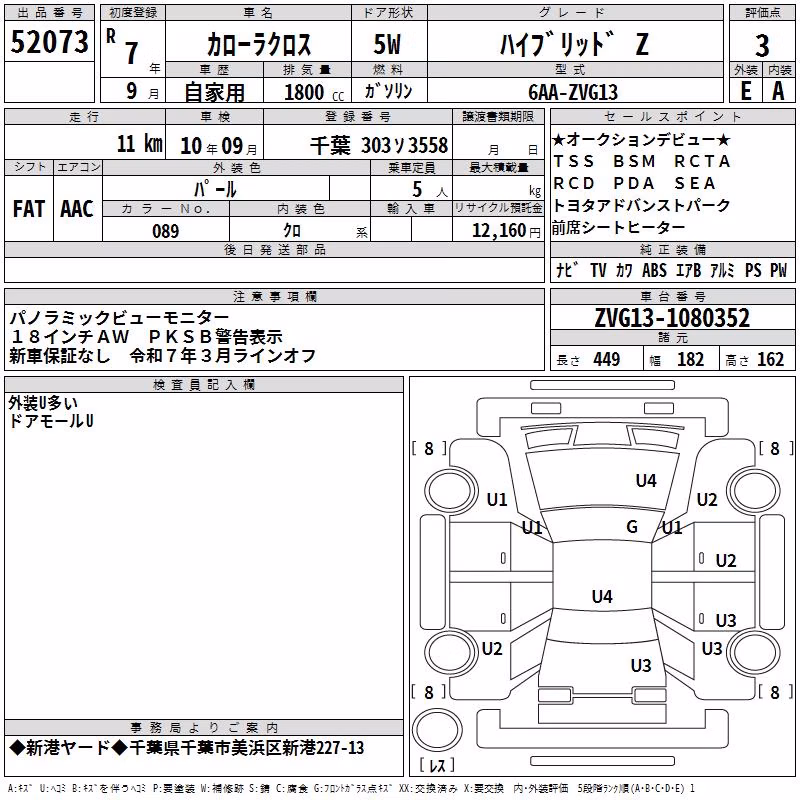Image resolution: width=800 pixels, height=800 pixels.
Task: Select the displacement 1800 cc
Action: [314, 92]
